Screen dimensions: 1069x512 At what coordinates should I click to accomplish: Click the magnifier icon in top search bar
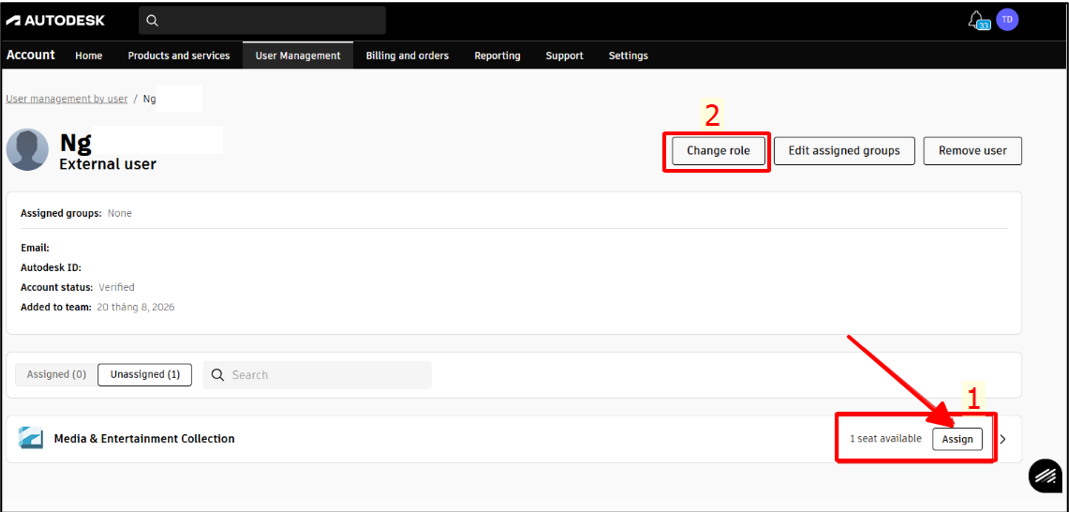click(x=152, y=20)
